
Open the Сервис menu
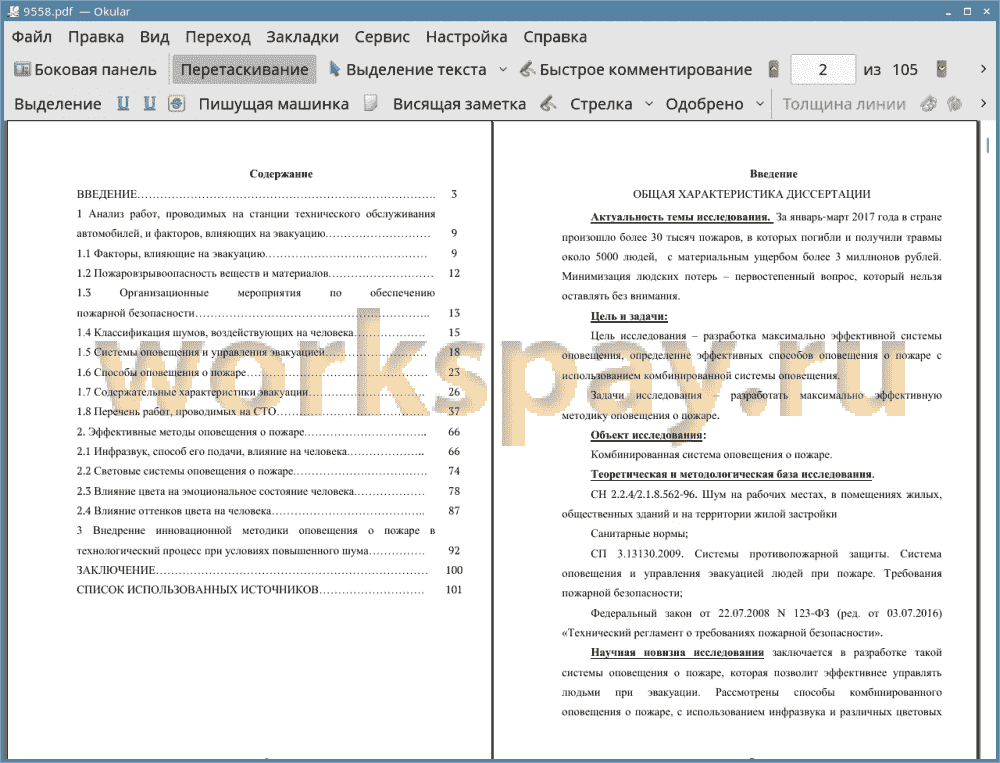[x=382, y=37]
